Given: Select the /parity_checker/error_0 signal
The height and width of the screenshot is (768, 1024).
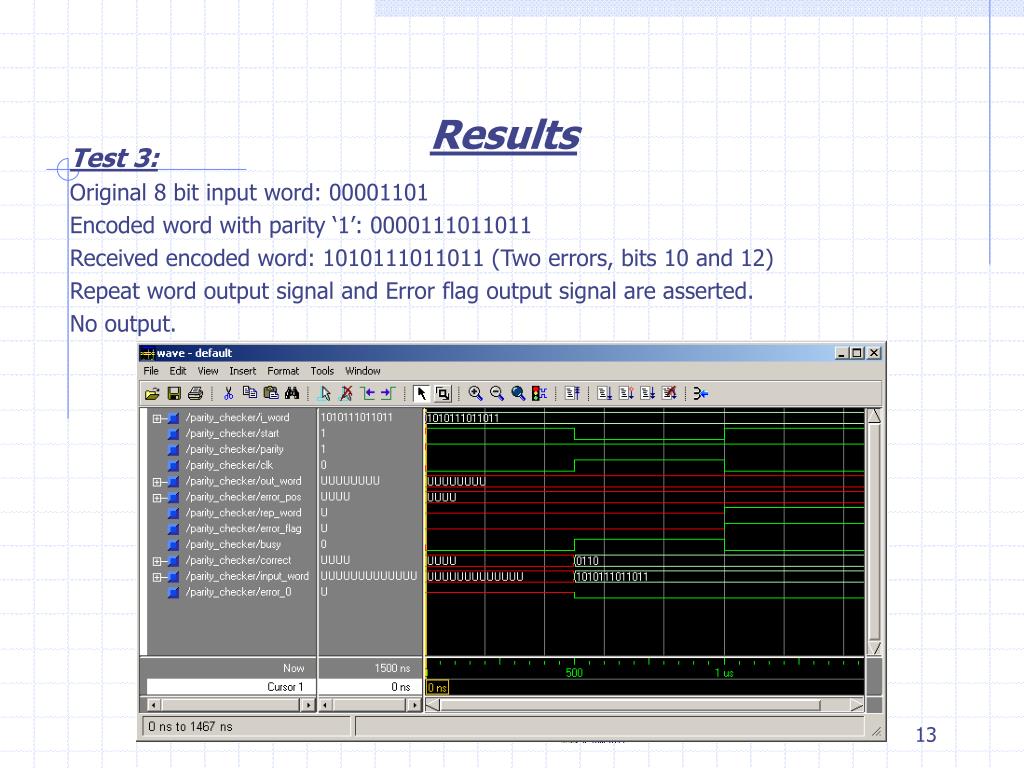Looking at the screenshot, I should pyautogui.click(x=238, y=592).
